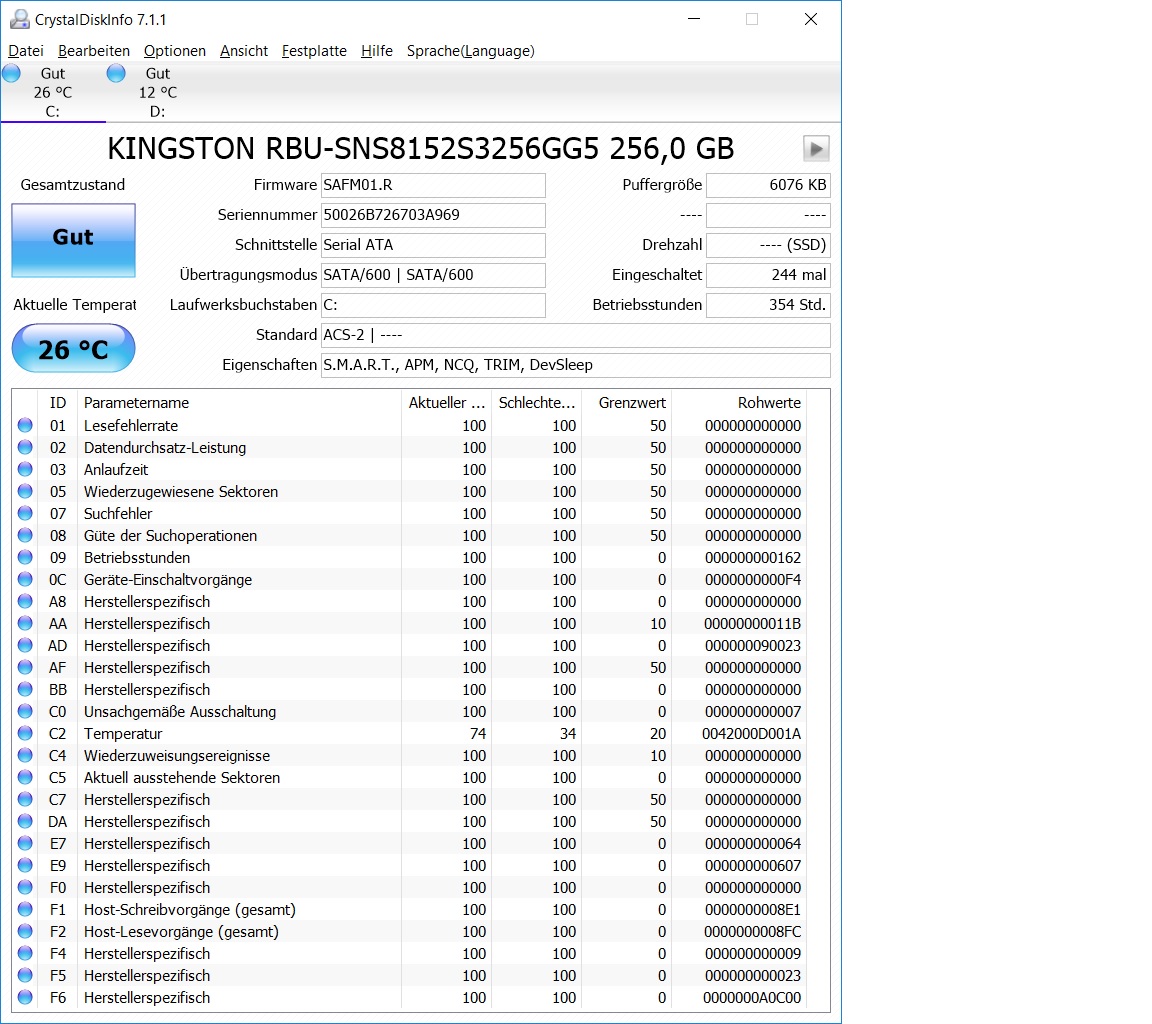Open the Bearbeiten menu
The image size is (1152, 1024).
click(93, 51)
